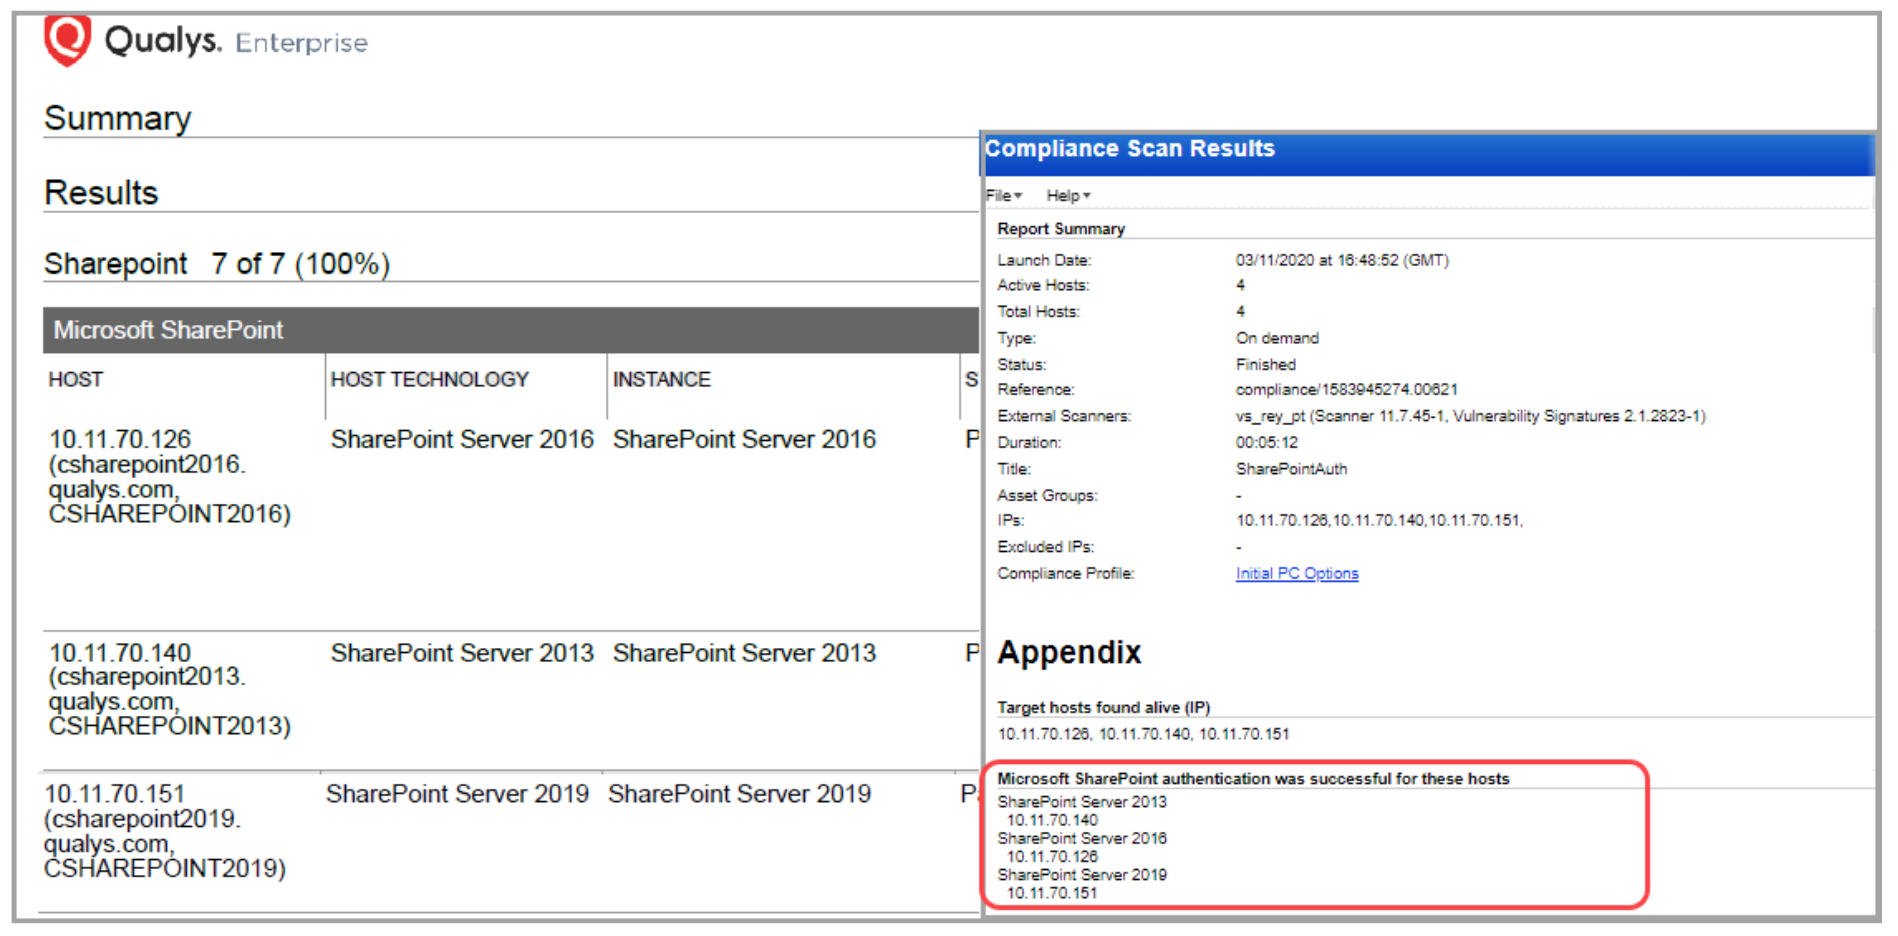The image size is (1898, 936).
Task: Select the HOST column header
Action: tap(74, 379)
